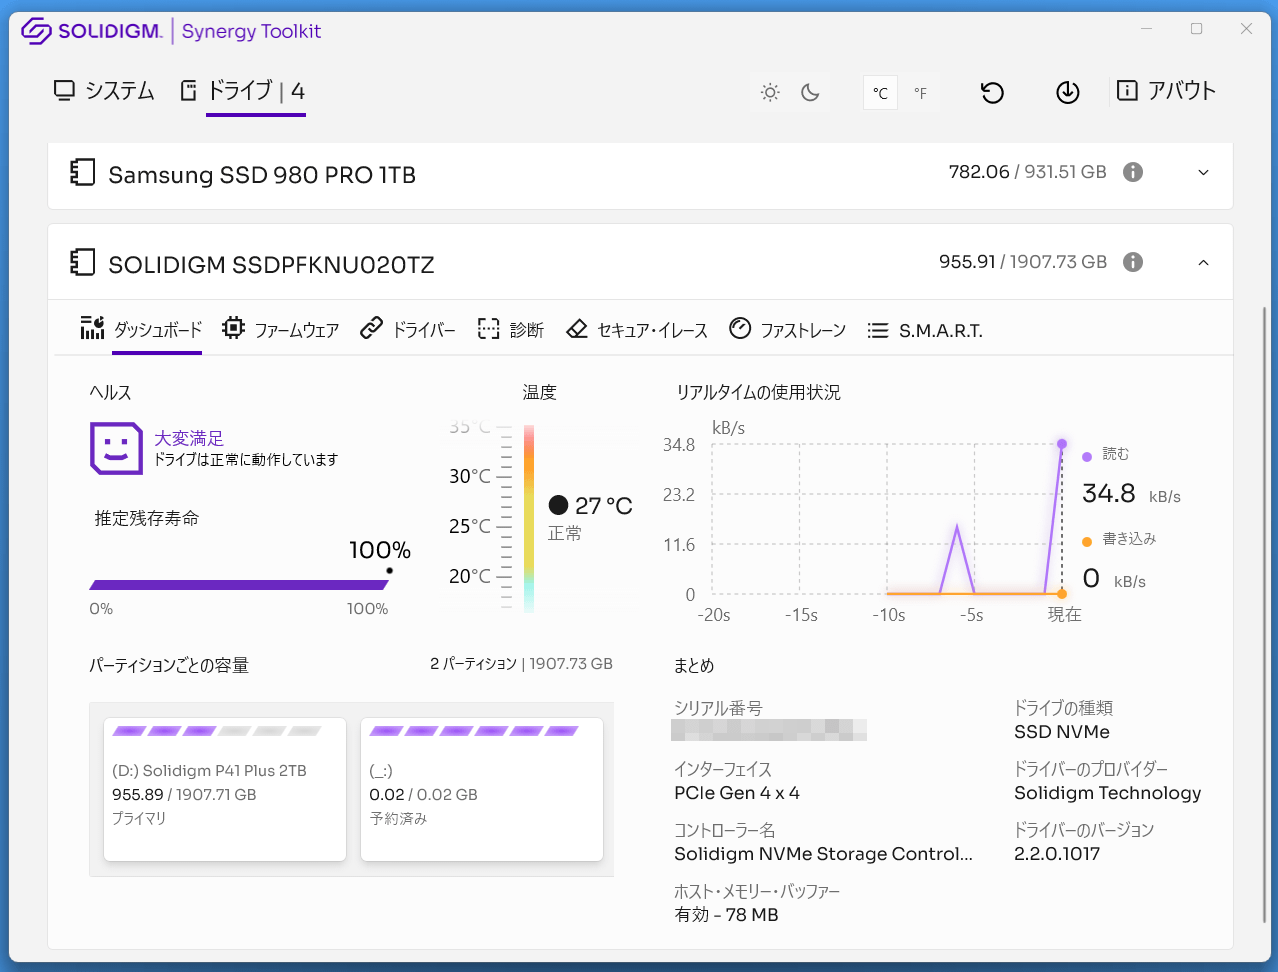Switch to dark theme moon icon

pos(811,93)
